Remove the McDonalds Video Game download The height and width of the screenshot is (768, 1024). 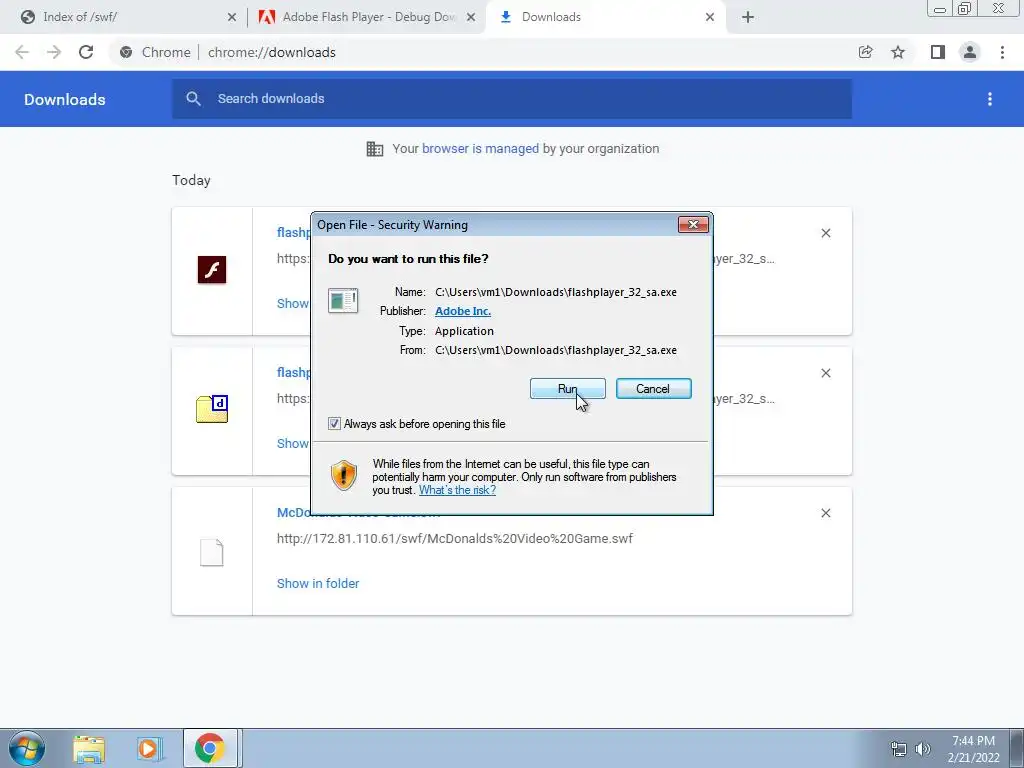coord(826,513)
